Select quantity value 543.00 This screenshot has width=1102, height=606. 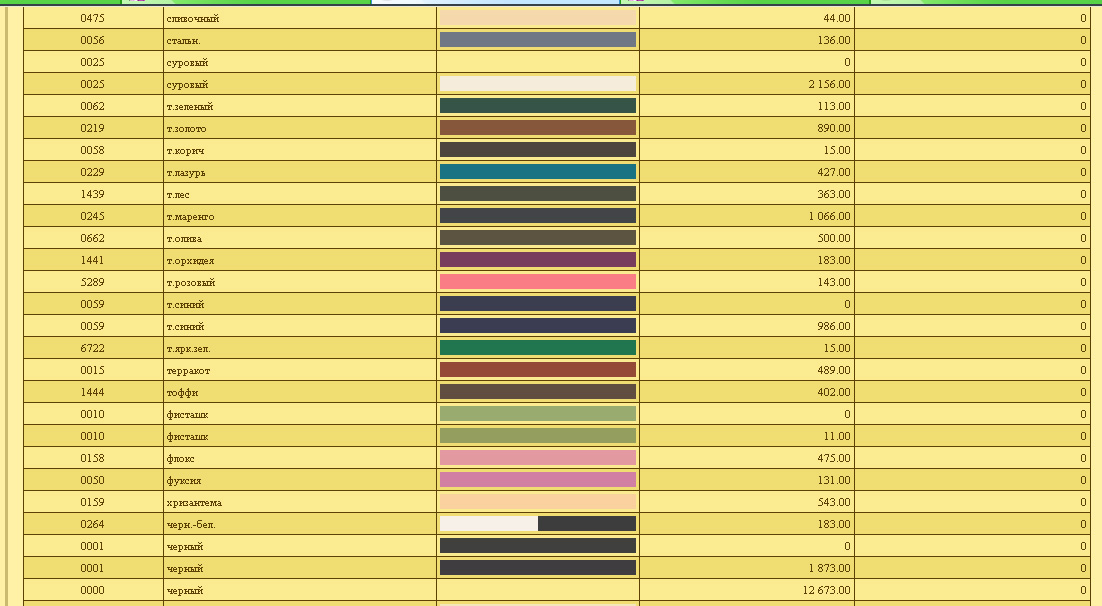click(x=834, y=503)
